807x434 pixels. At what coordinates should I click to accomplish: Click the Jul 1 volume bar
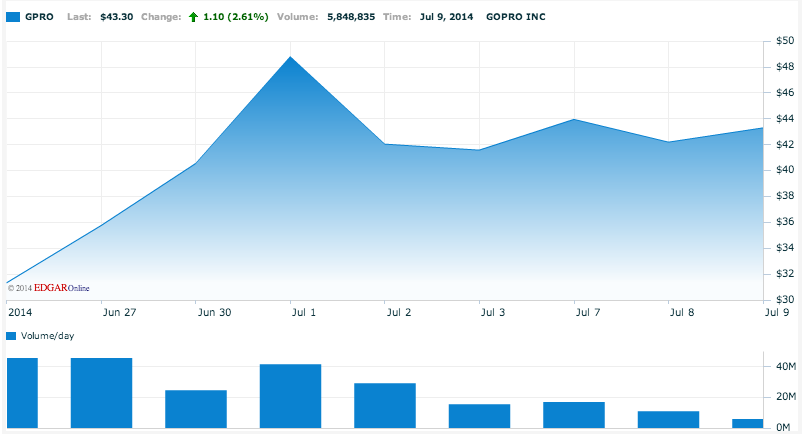click(291, 396)
